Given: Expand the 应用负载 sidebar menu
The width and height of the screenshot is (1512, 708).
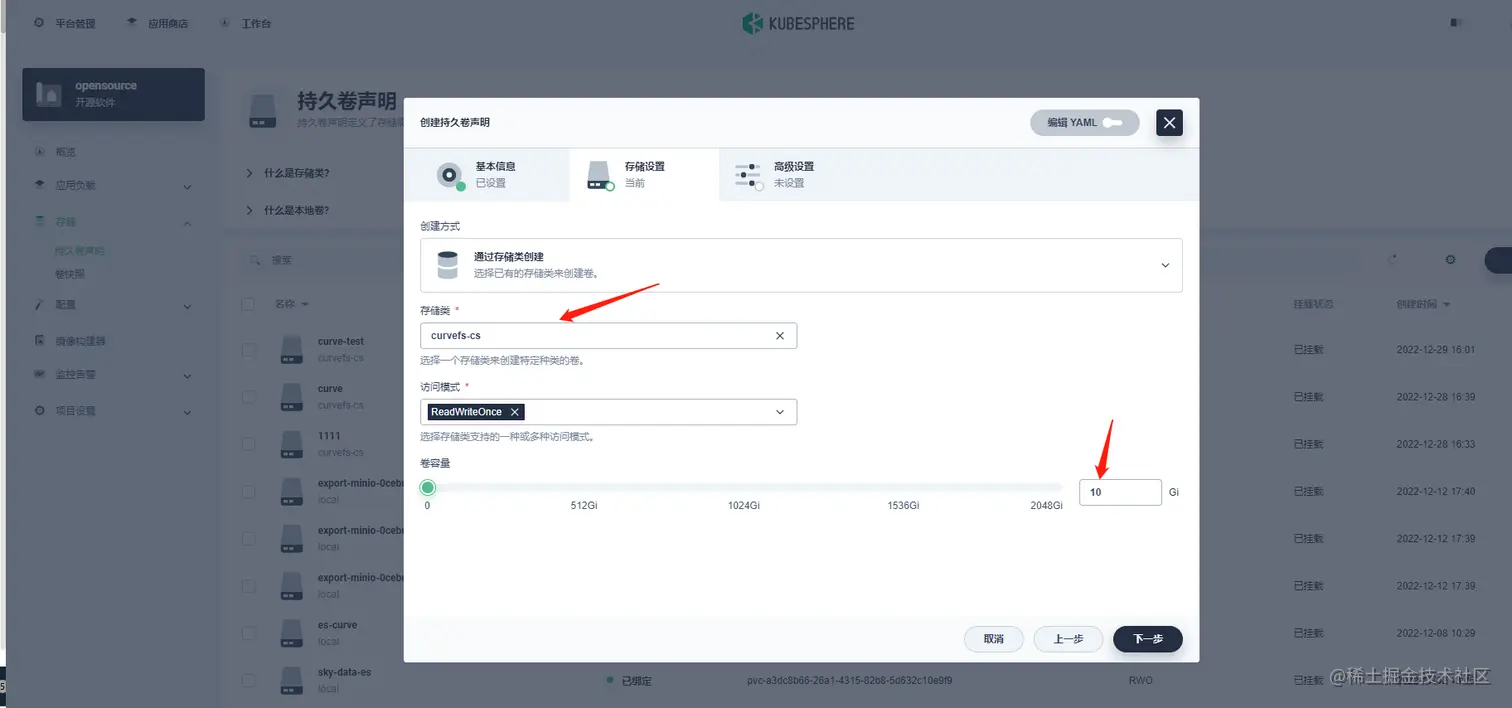Looking at the screenshot, I should (188, 186).
